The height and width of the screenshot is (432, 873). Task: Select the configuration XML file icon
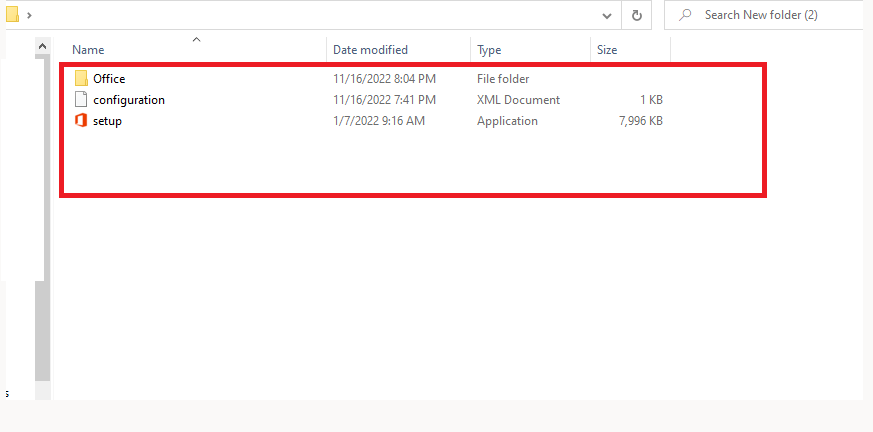pos(81,100)
